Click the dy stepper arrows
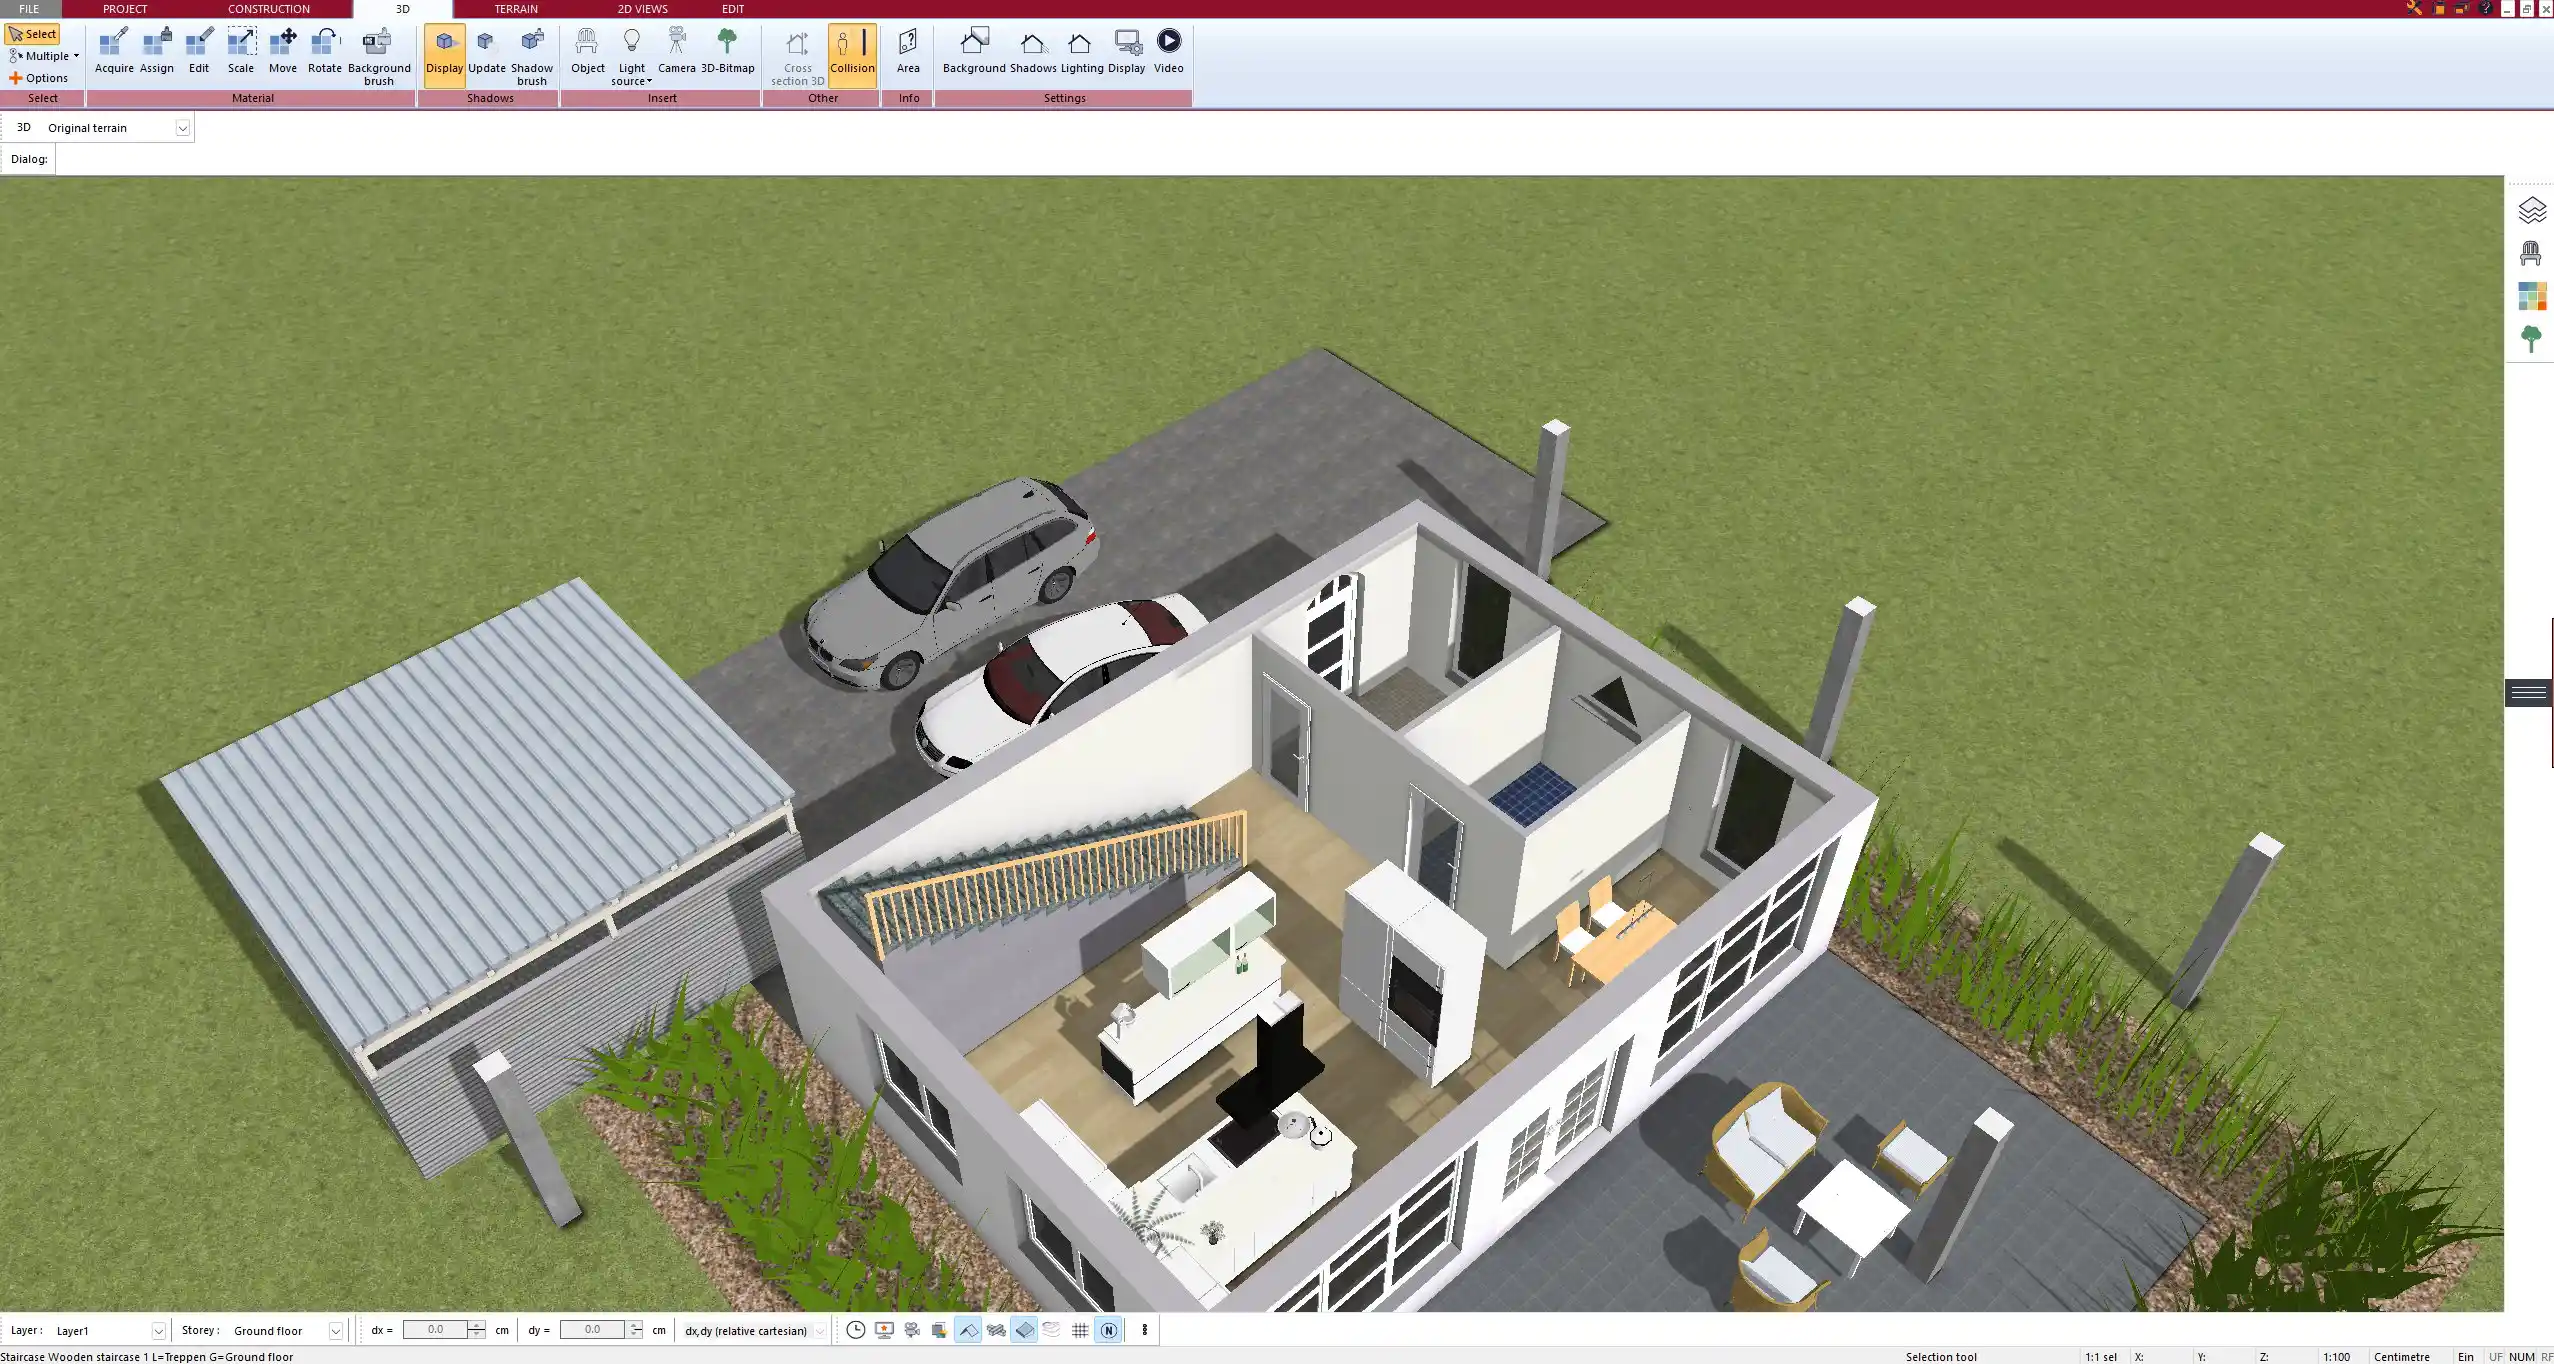This screenshot has height=1364, width=2554. (x=635, y=1330)
